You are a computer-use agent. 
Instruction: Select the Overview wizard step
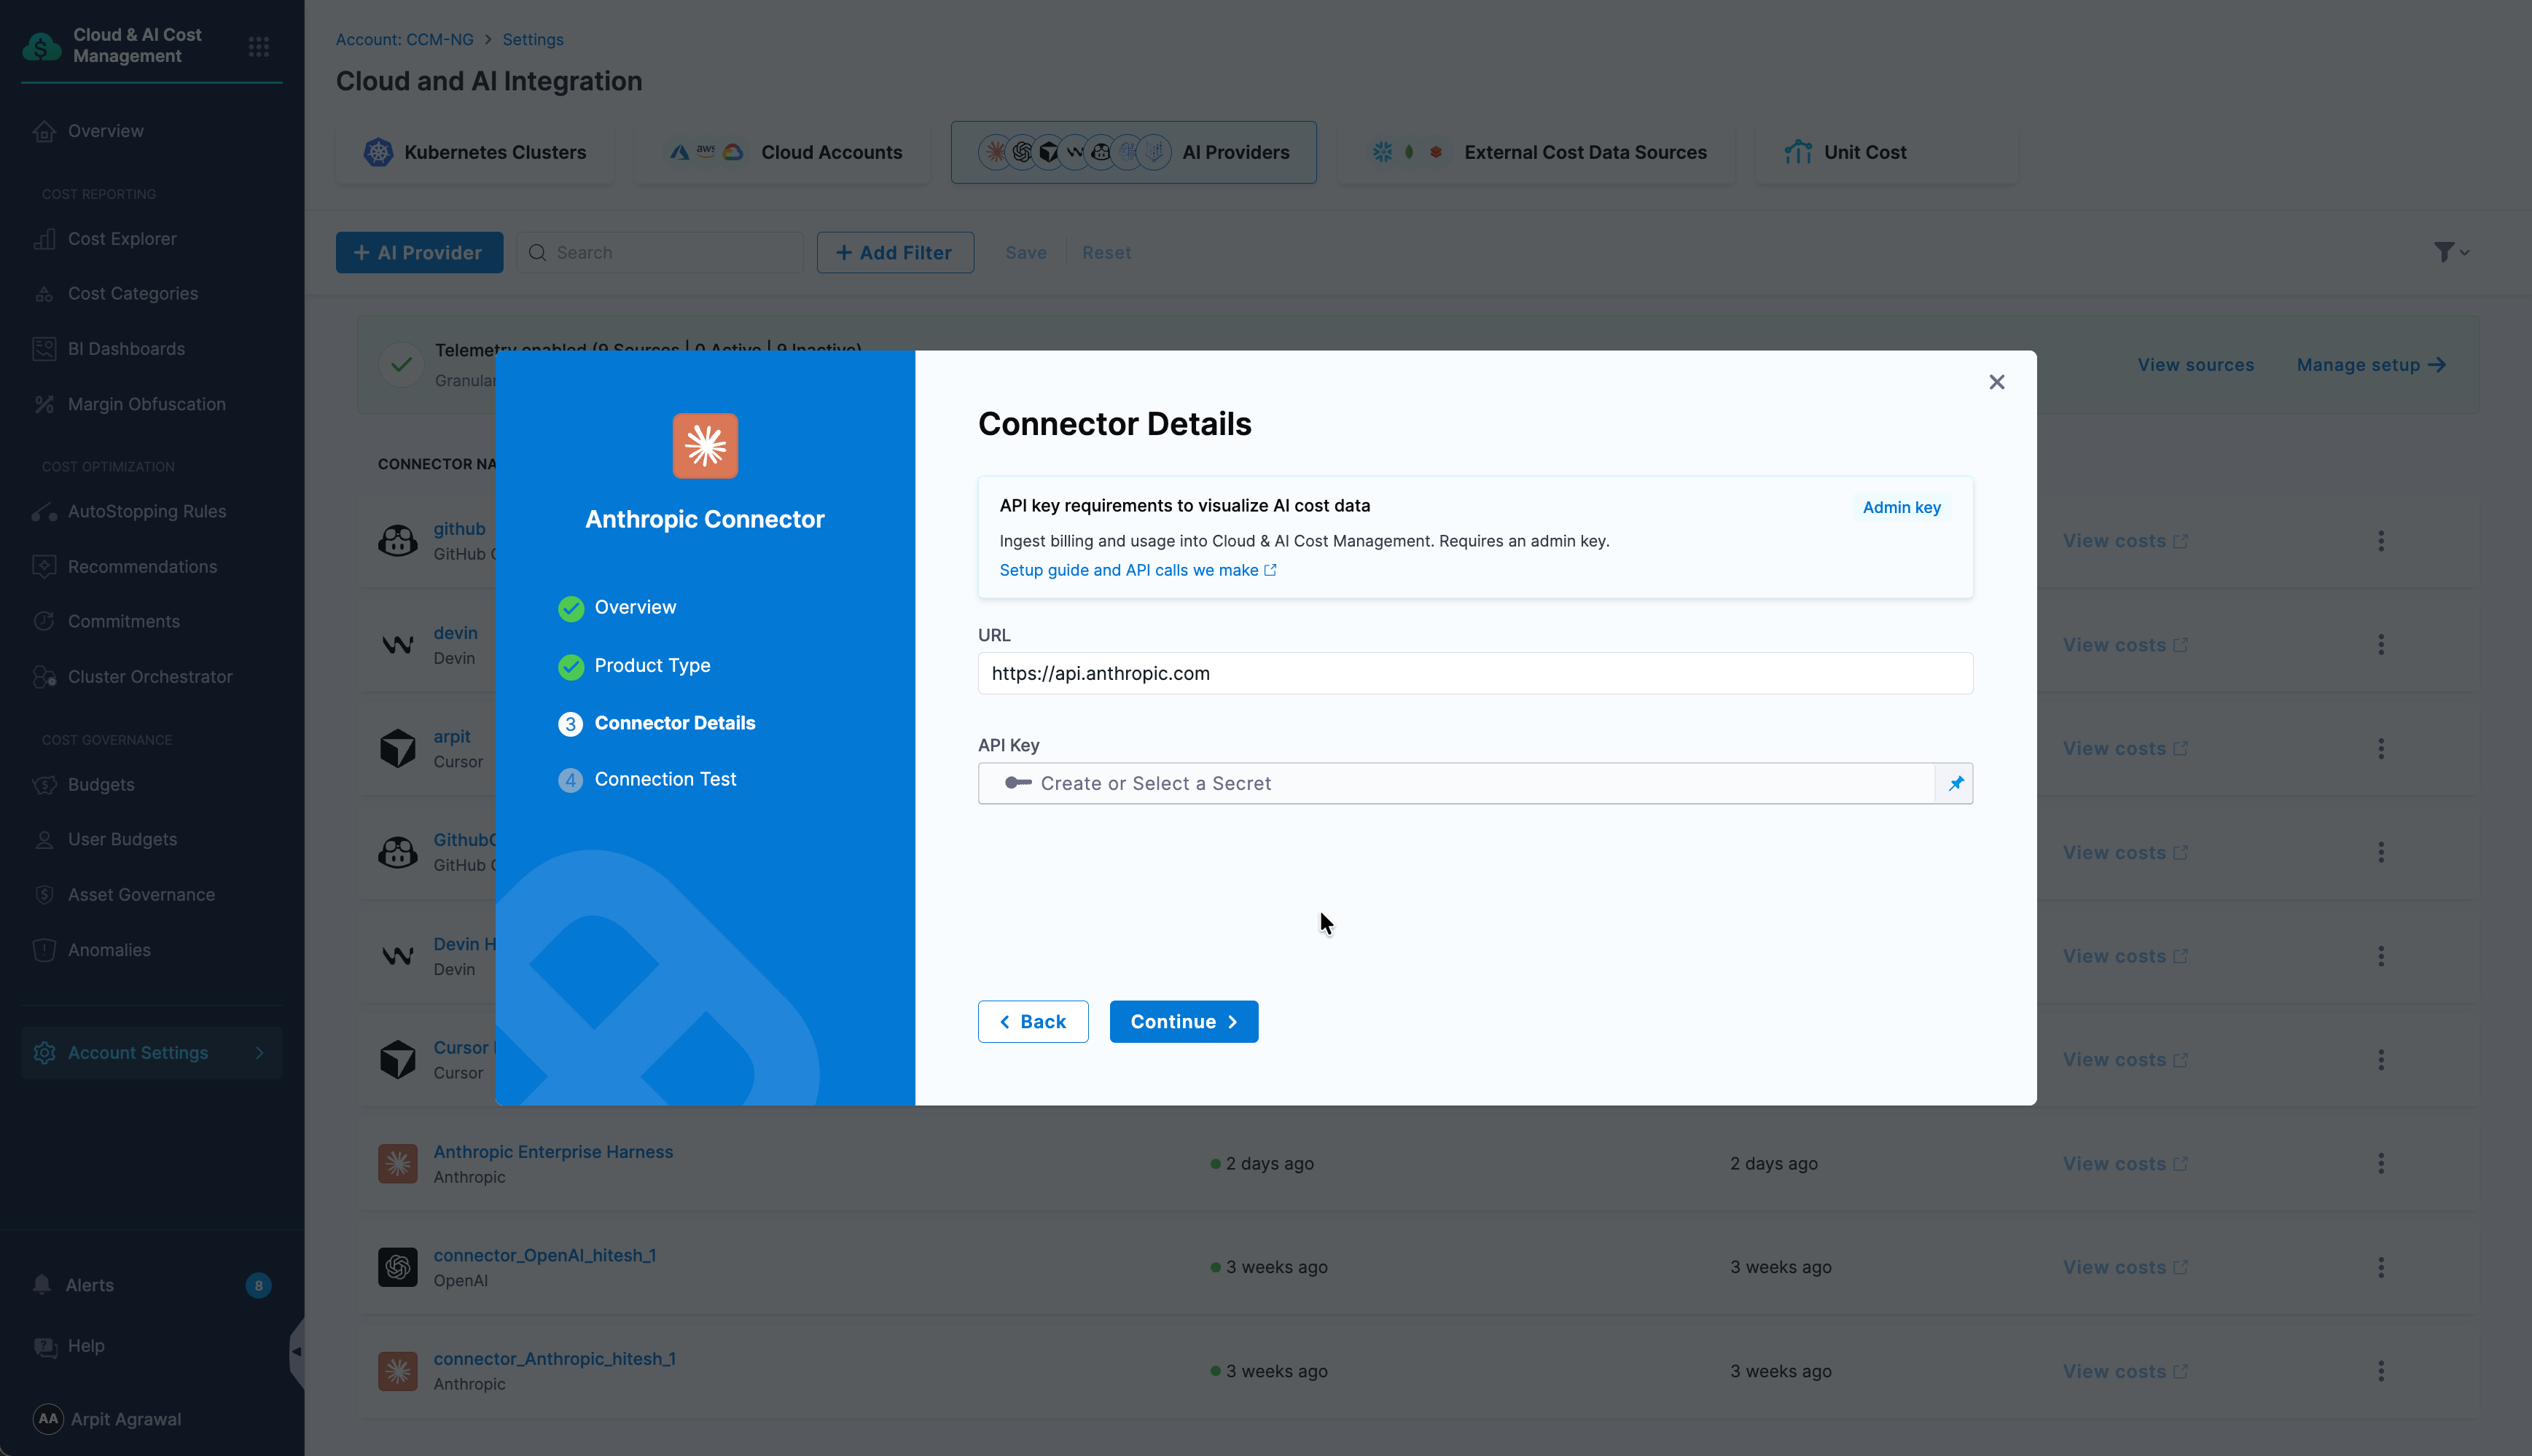pos(617,607)
